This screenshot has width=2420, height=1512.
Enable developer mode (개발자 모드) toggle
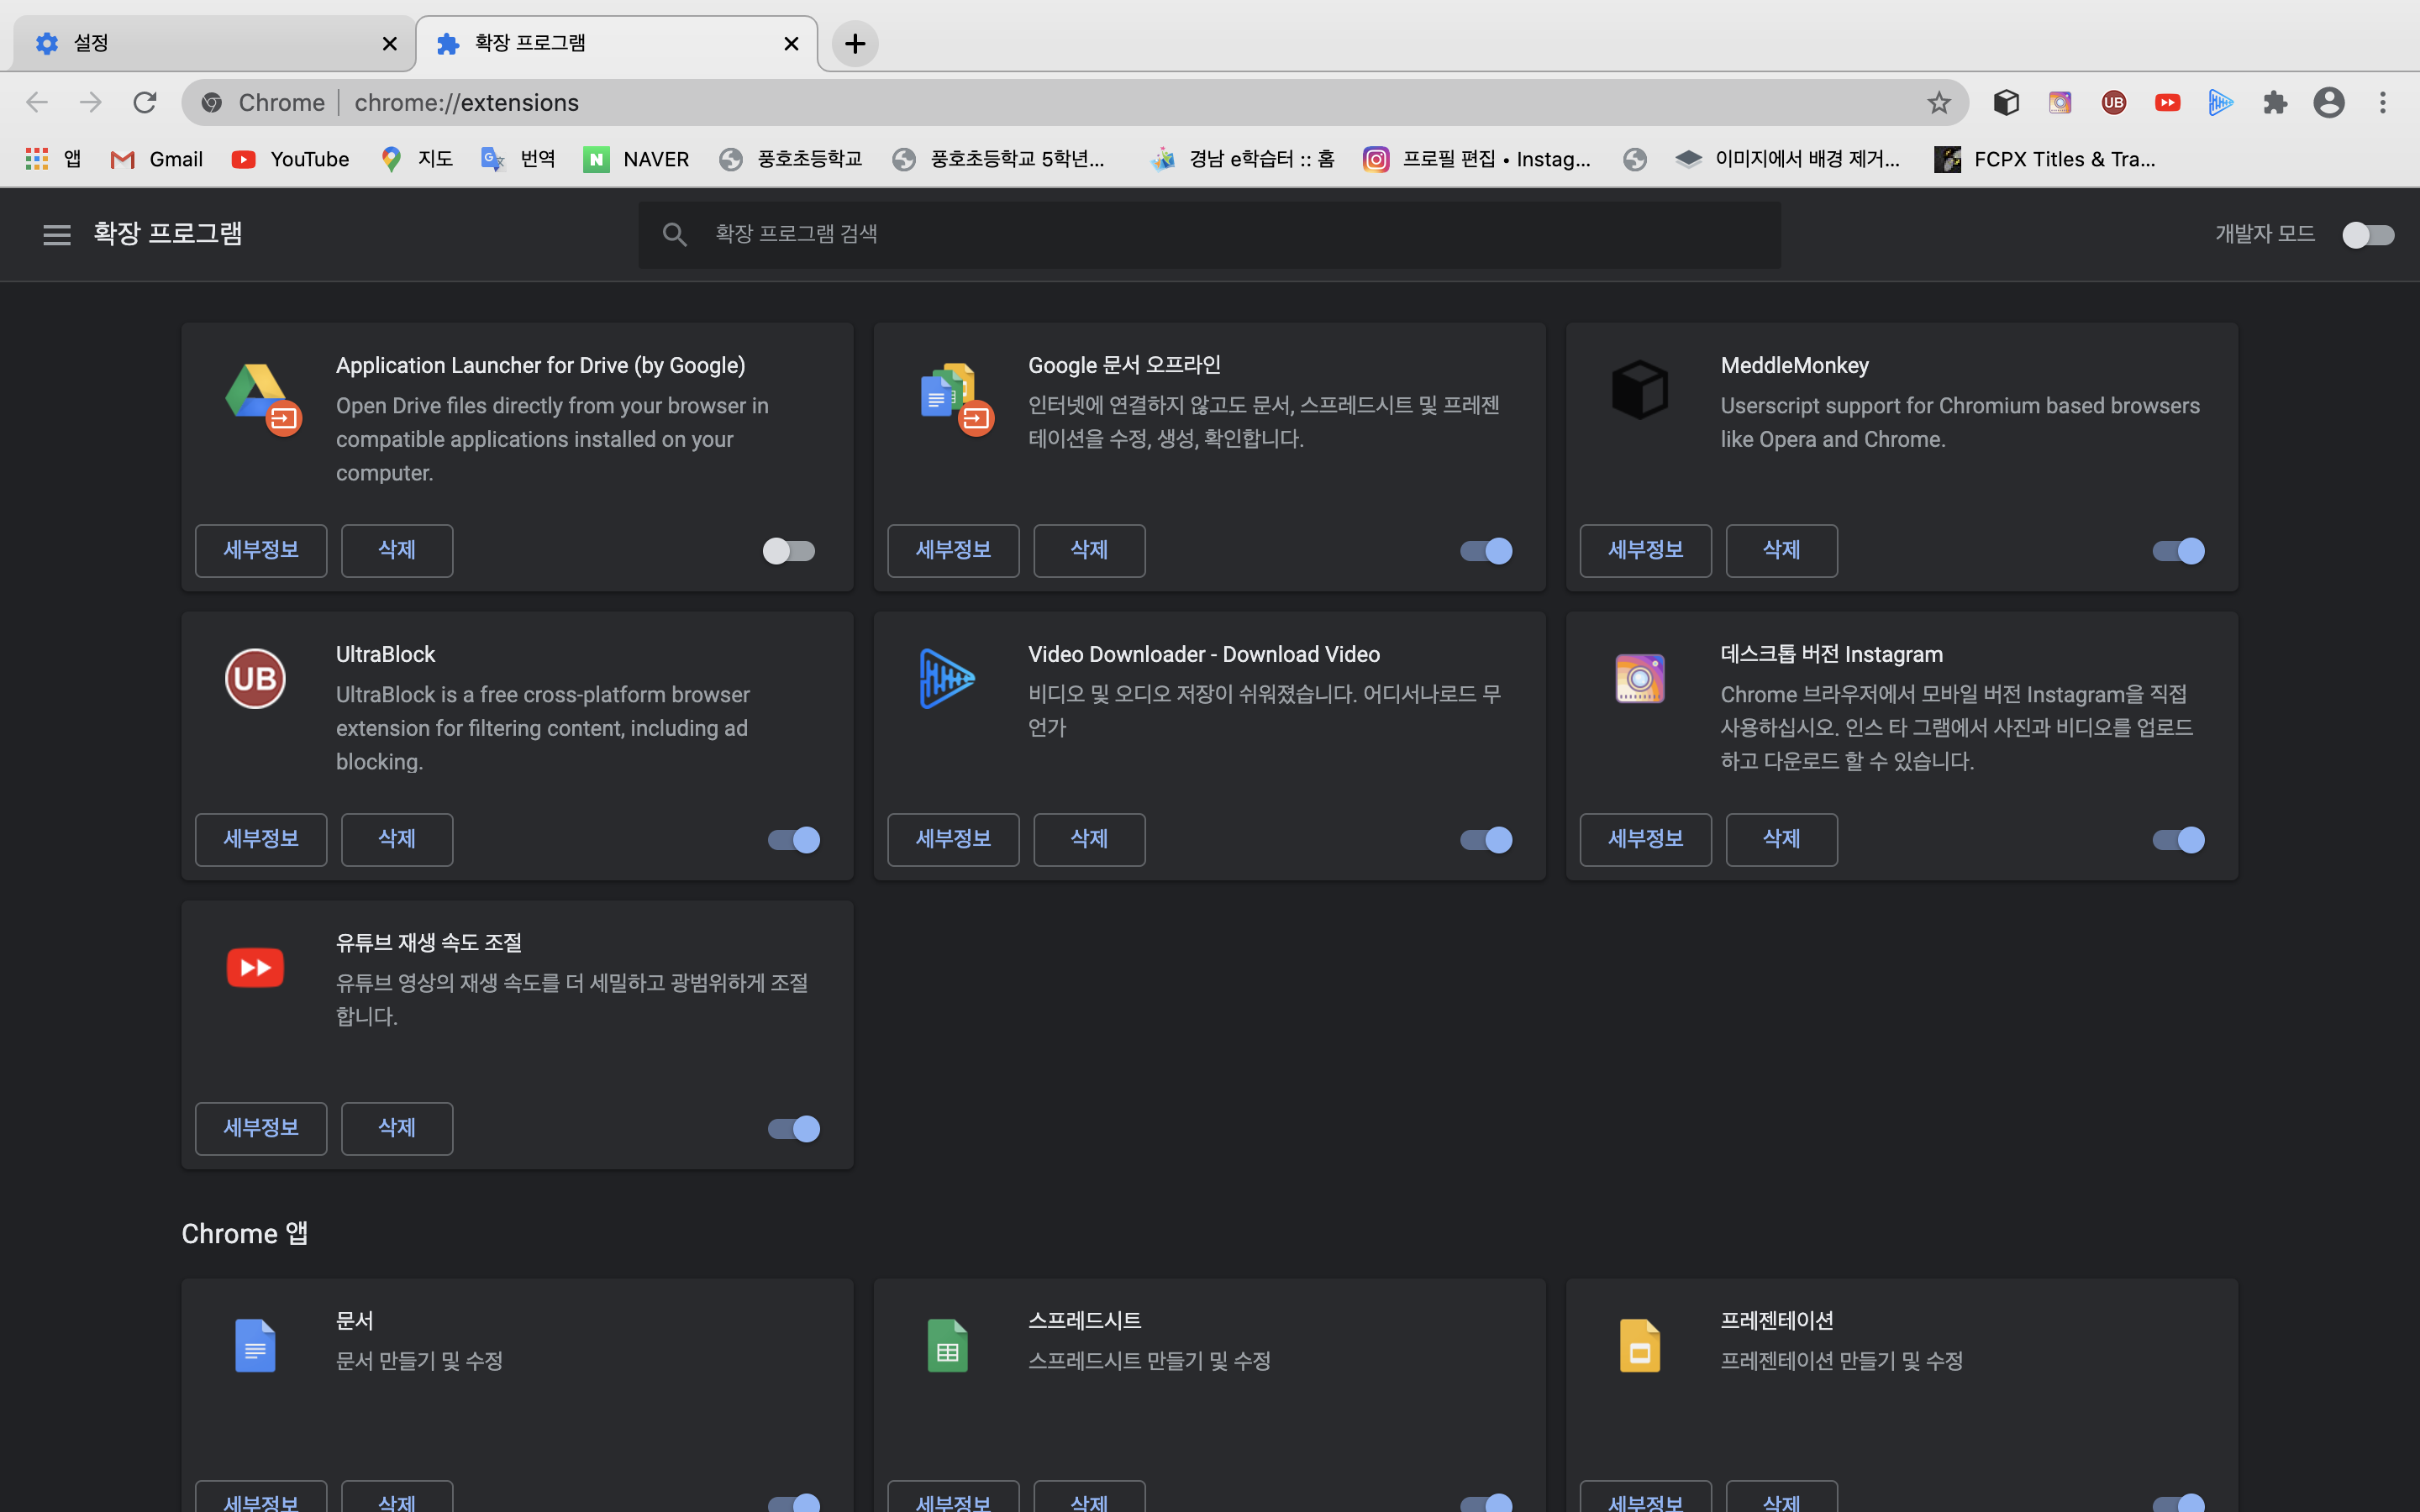[x=2368, y=235]
